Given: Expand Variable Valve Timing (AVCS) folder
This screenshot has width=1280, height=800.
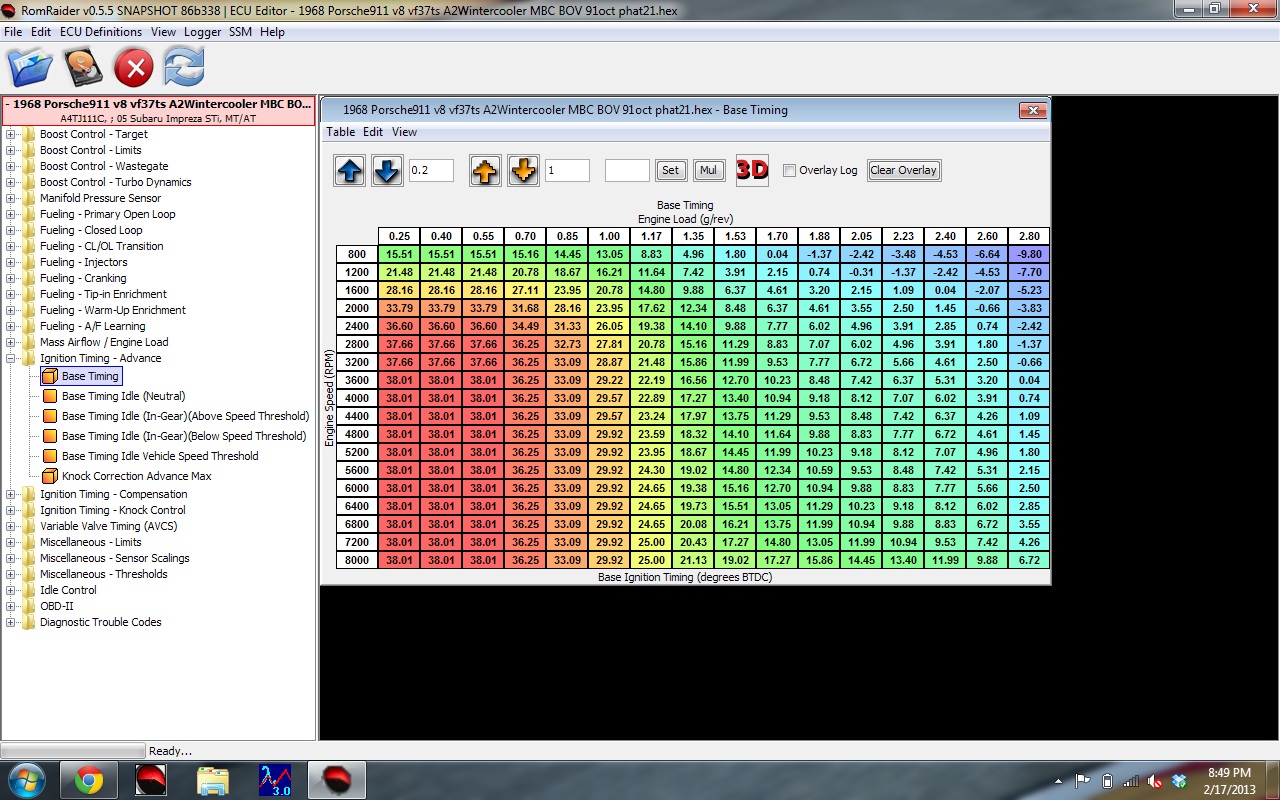Looking at the screenshot, I should (x=11, y=526).
